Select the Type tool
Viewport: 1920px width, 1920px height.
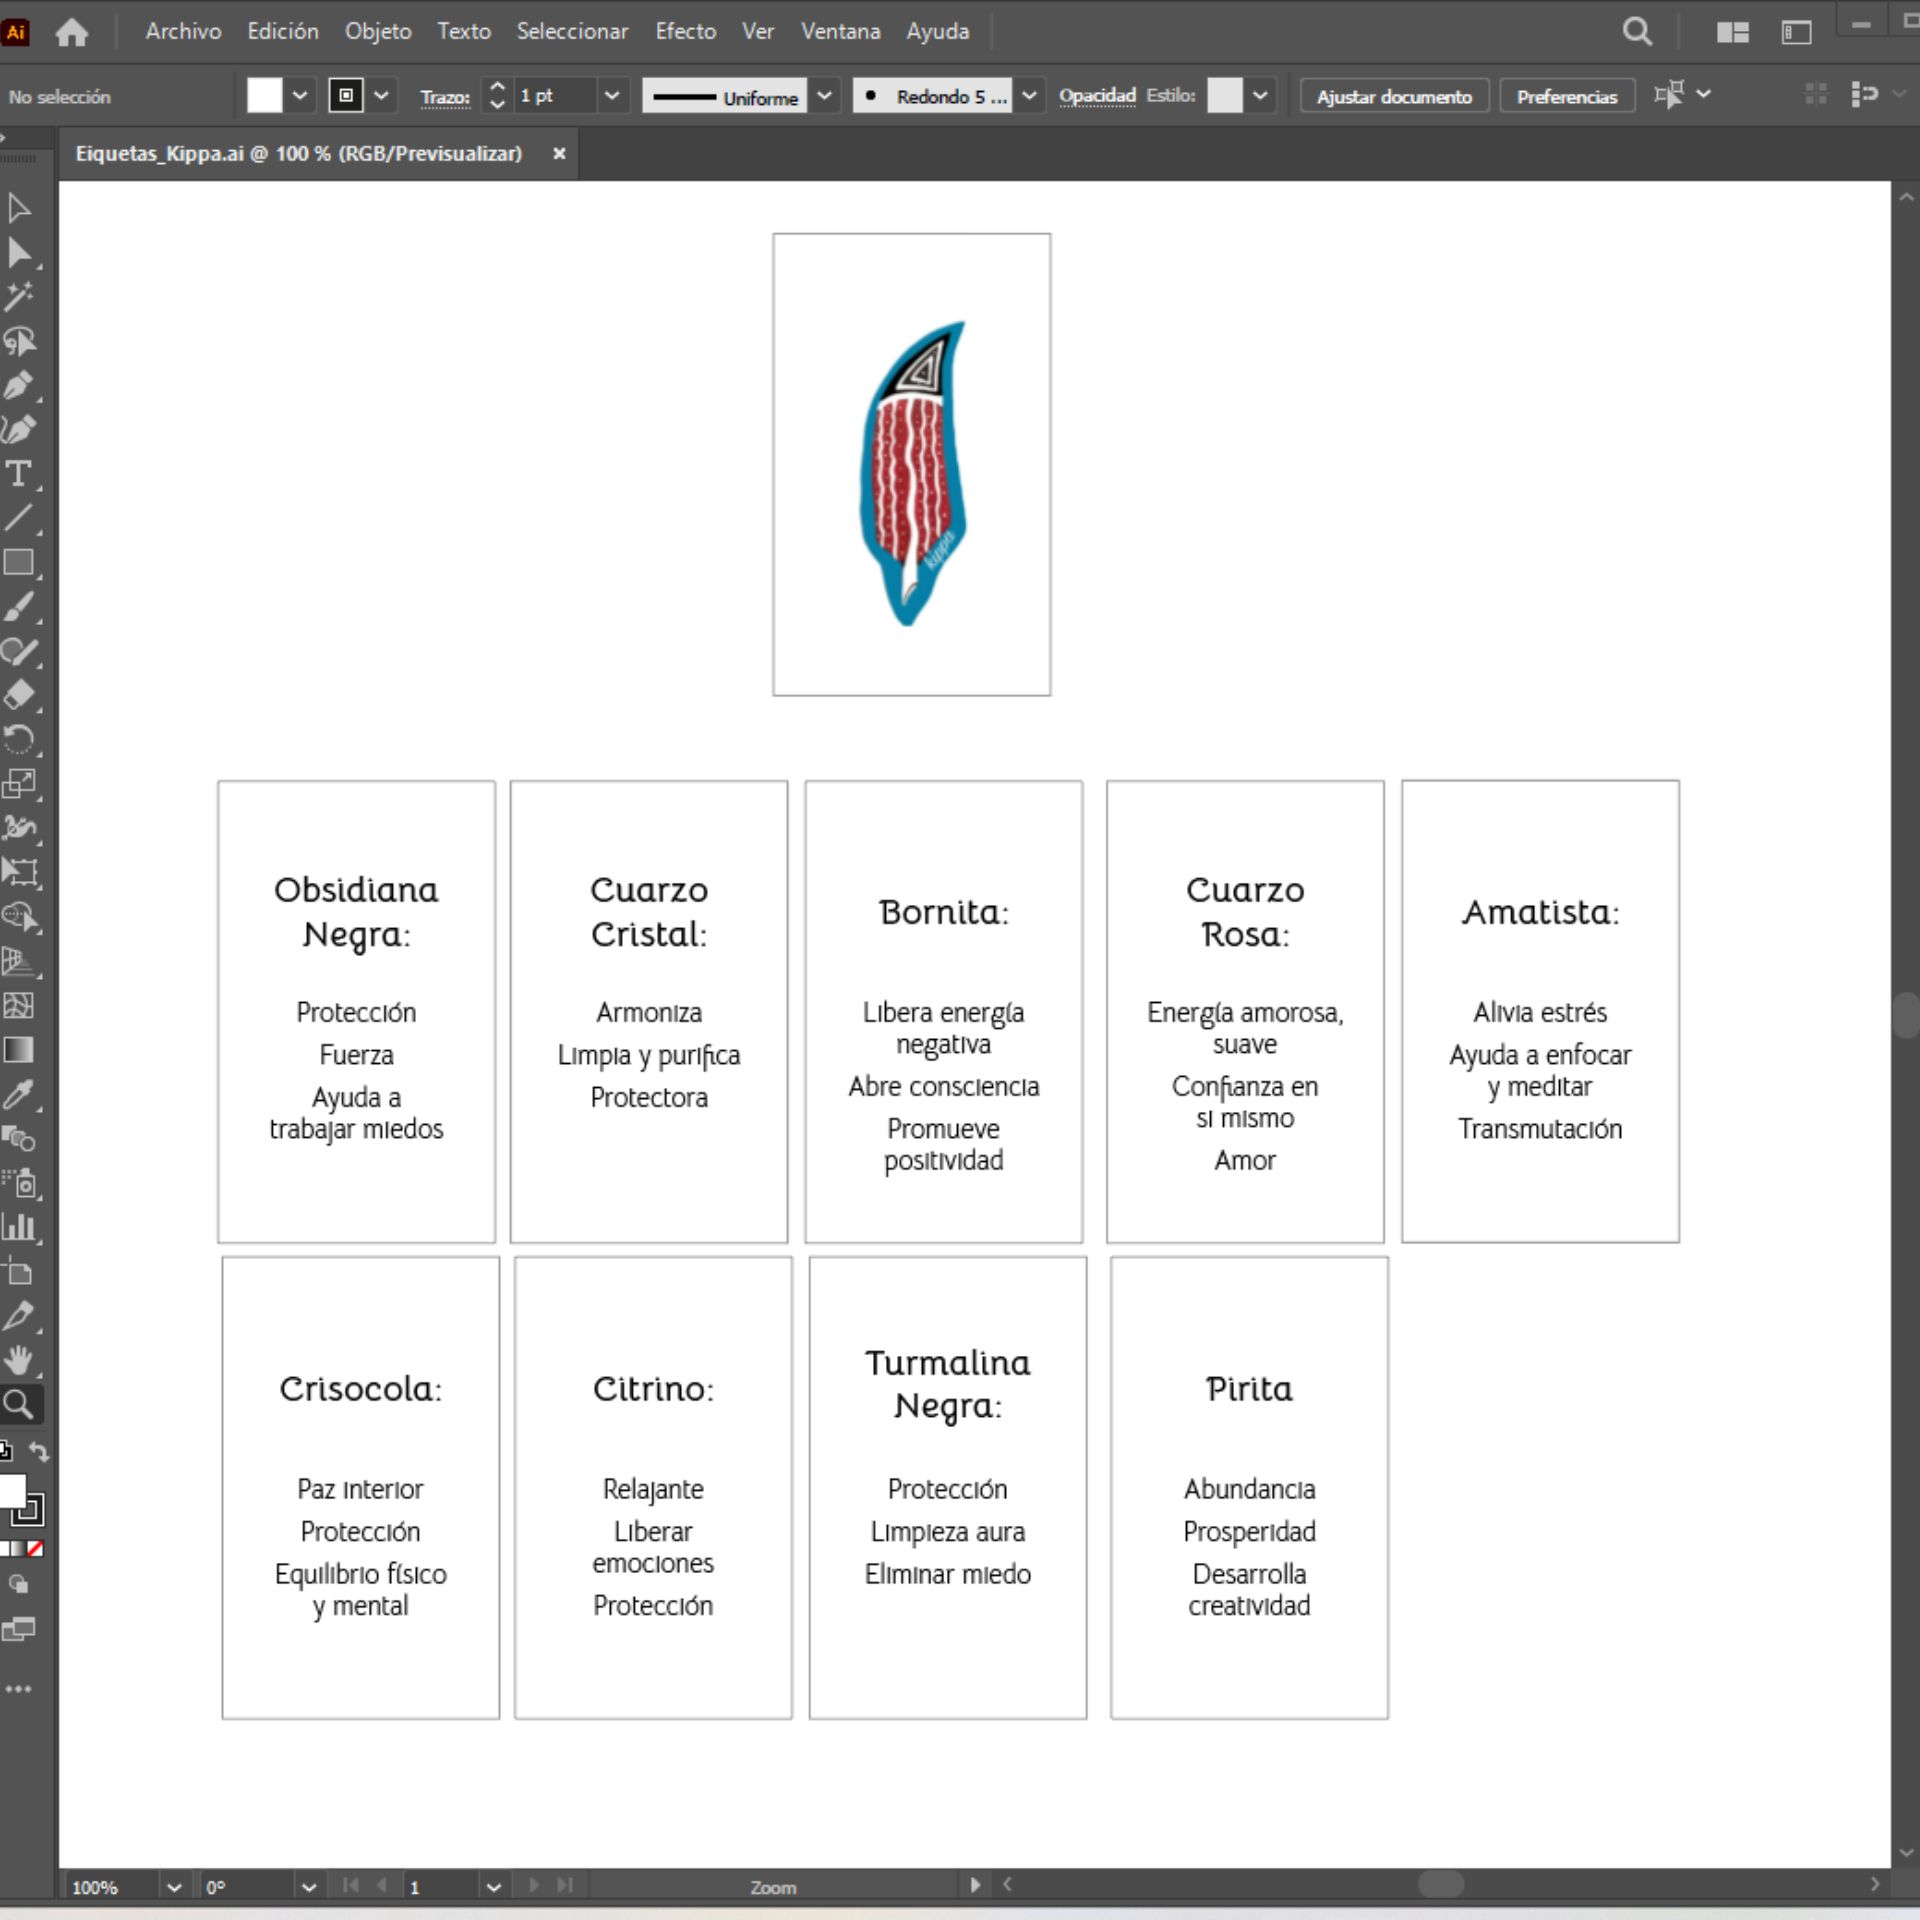point(20,475)
